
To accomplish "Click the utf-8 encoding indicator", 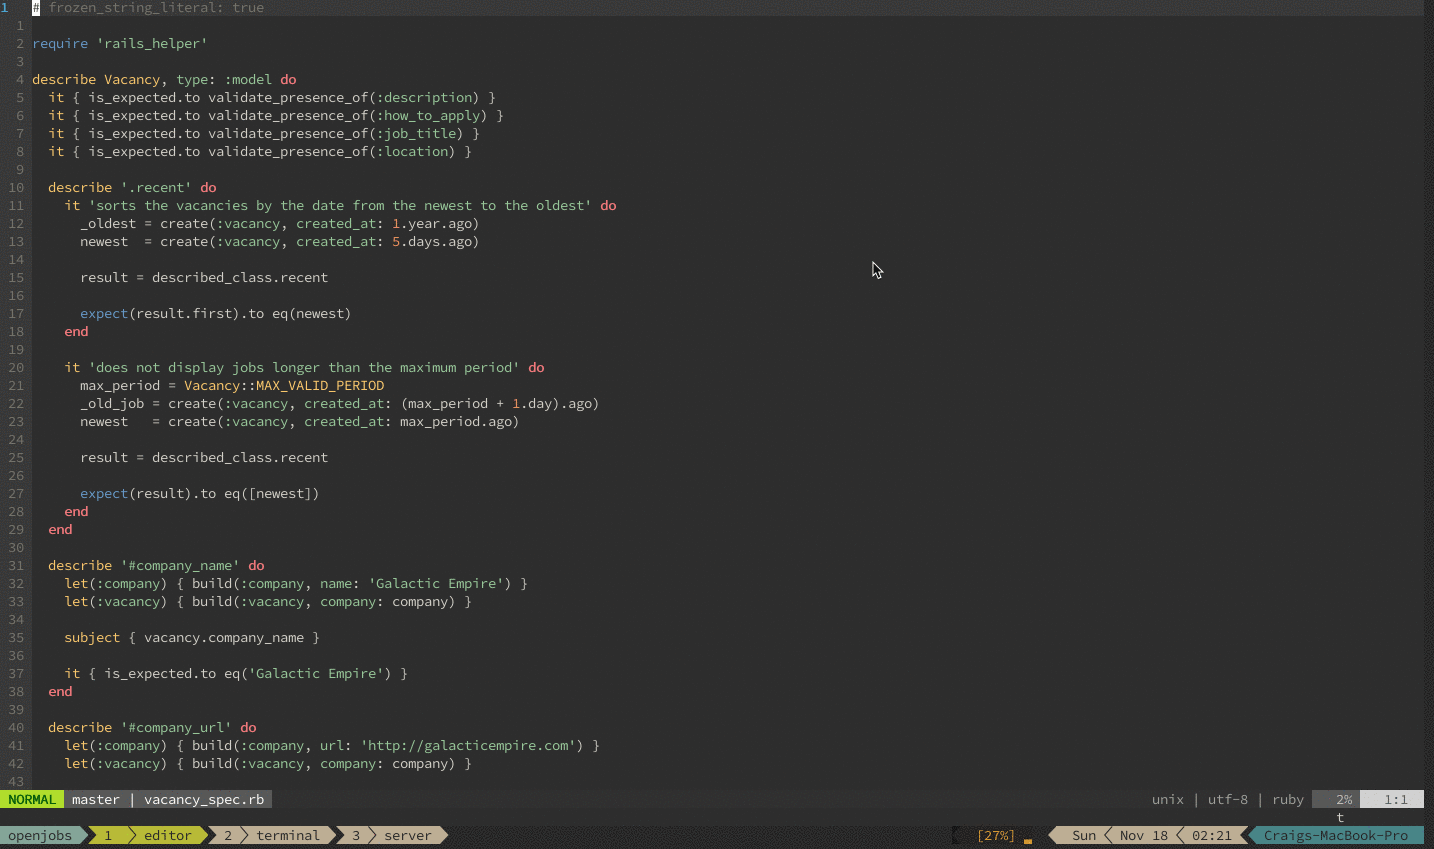I will 1228,800.
